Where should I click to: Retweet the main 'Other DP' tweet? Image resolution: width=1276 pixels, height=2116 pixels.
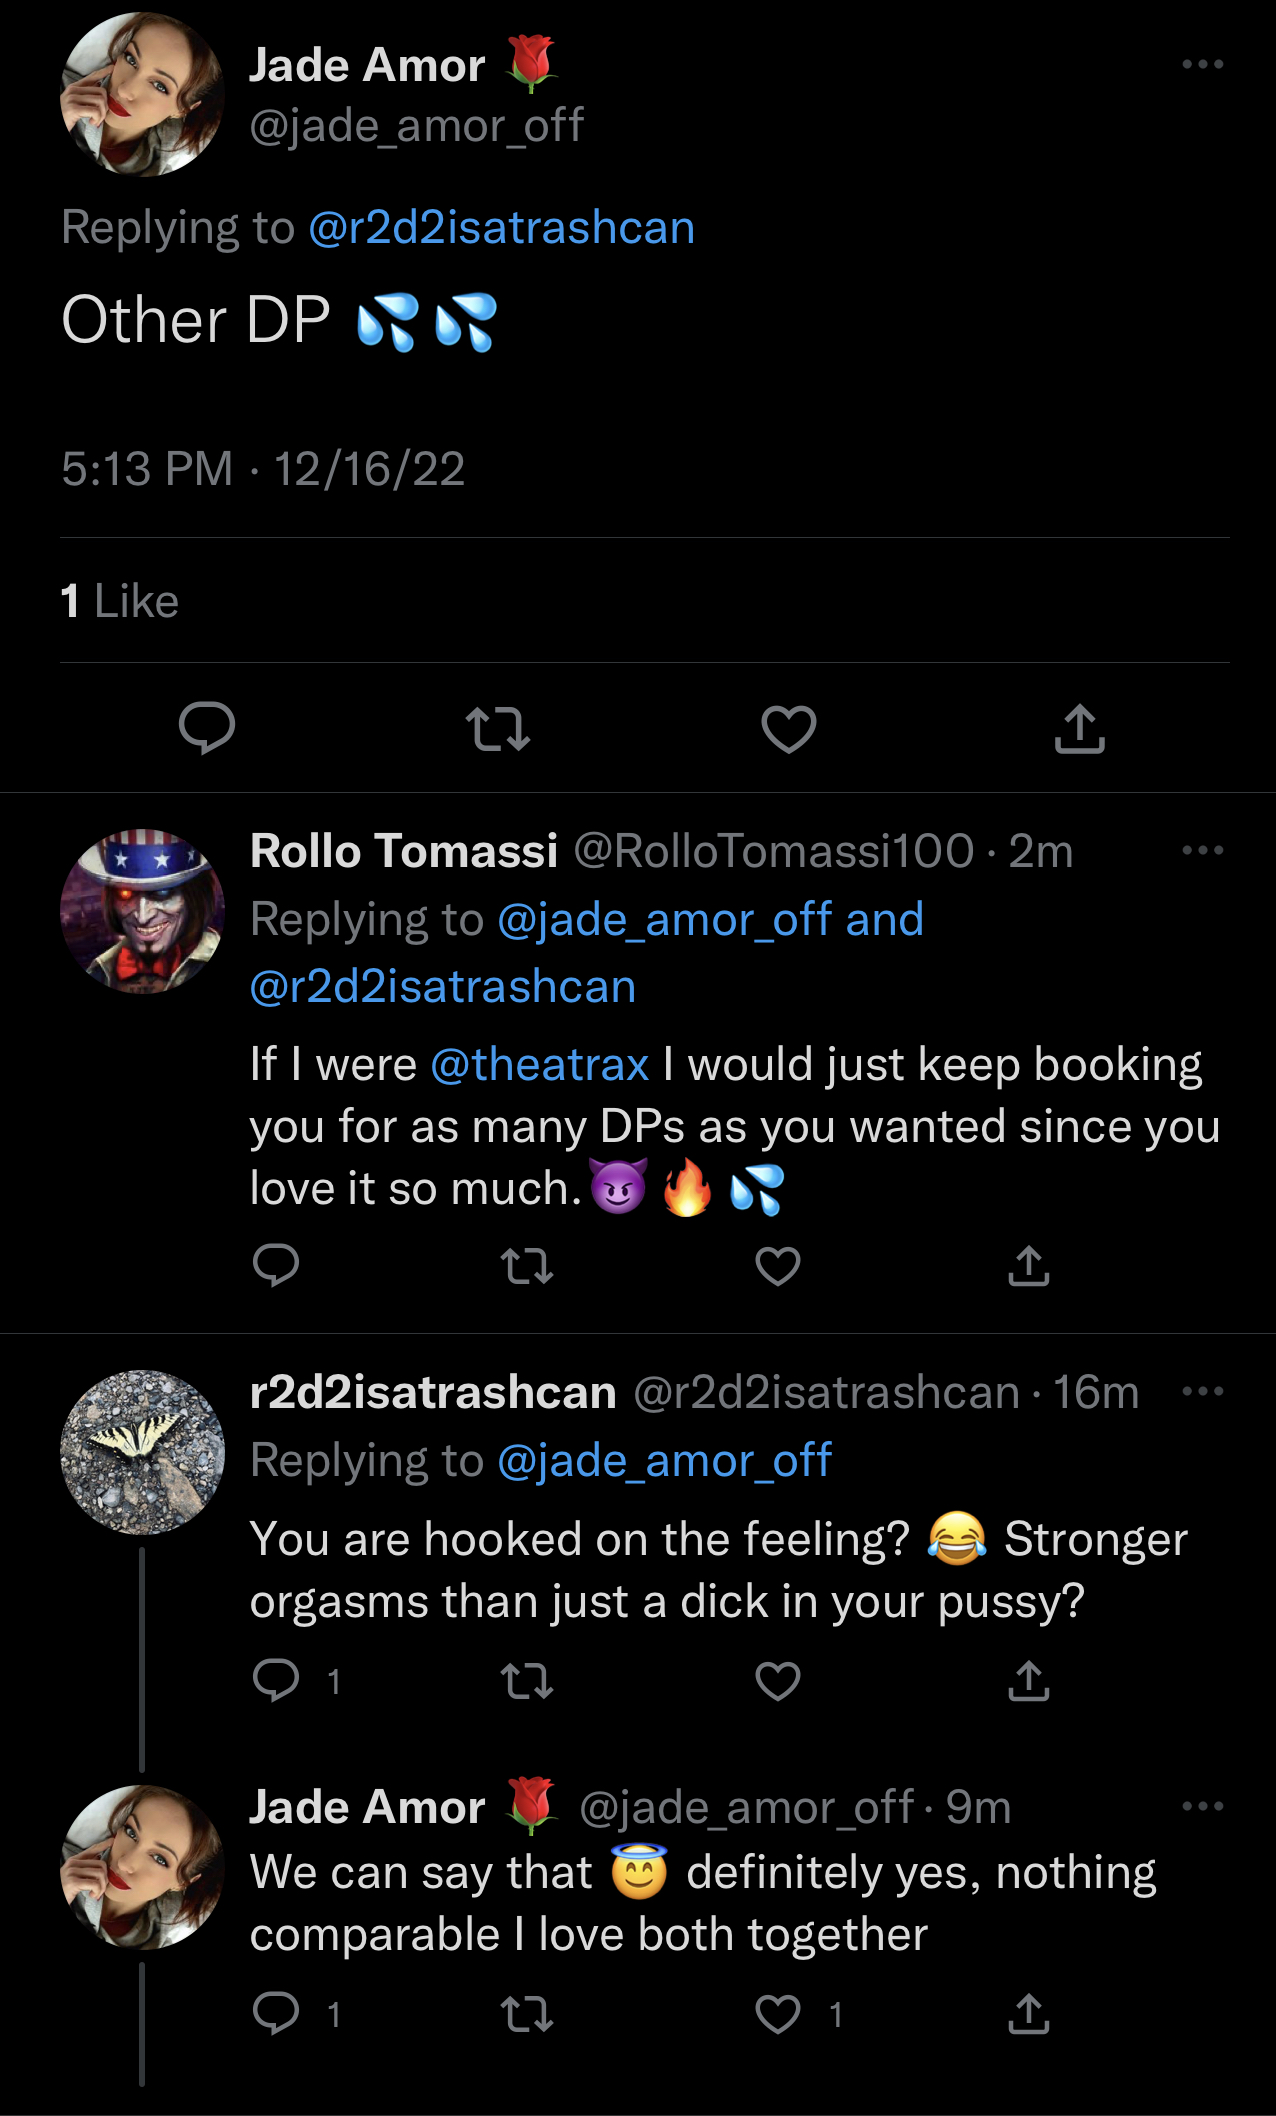tap(498, 728)
